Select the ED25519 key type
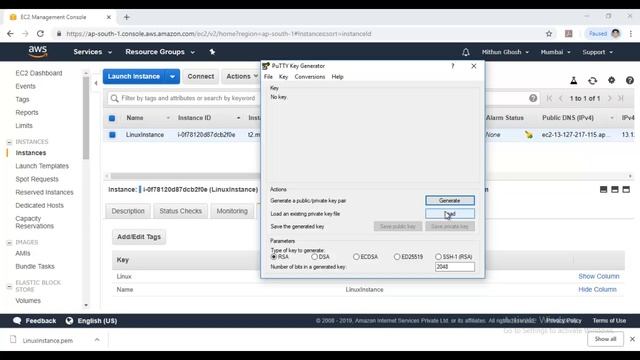Viewport: 640px width, 360px height. 397,257
